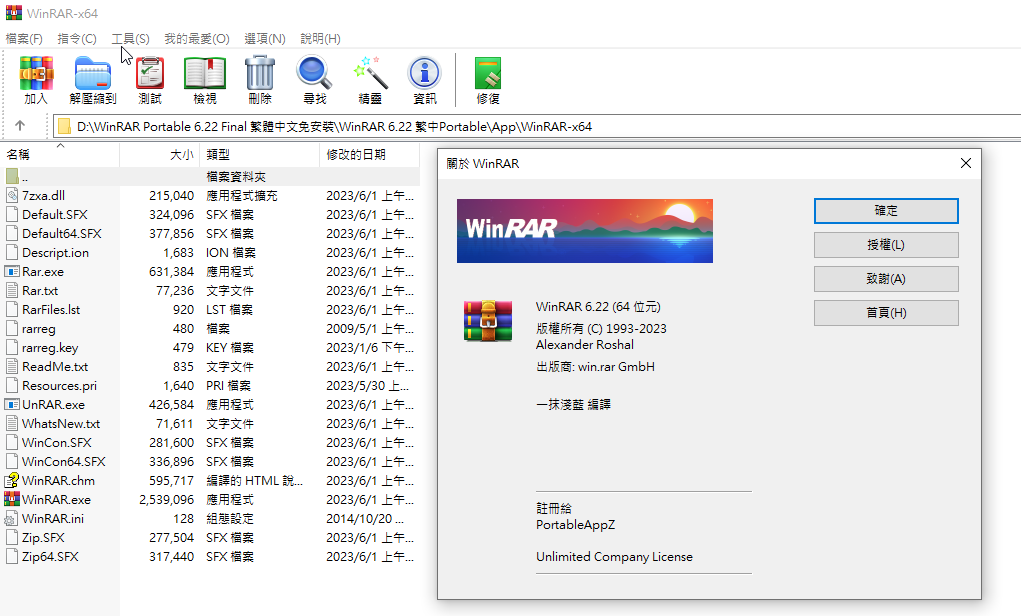This screenshot has height=616, width=1021.
Task: Launch the 精靈 (Wizard) toolbar icon
Action: [x=369, y=80]
